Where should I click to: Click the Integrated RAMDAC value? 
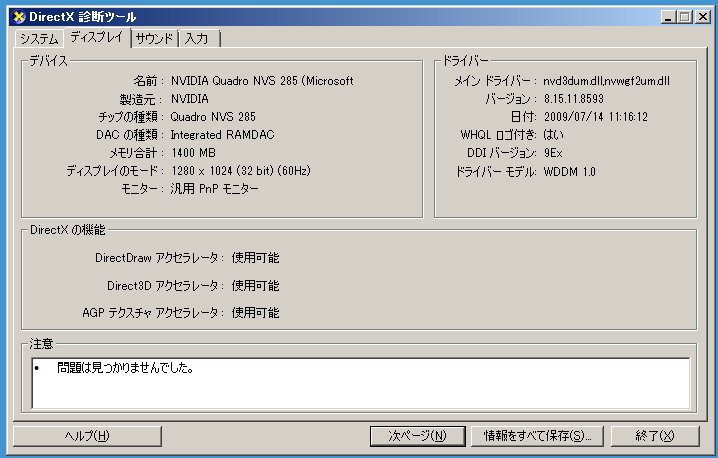tap(223, 135)
